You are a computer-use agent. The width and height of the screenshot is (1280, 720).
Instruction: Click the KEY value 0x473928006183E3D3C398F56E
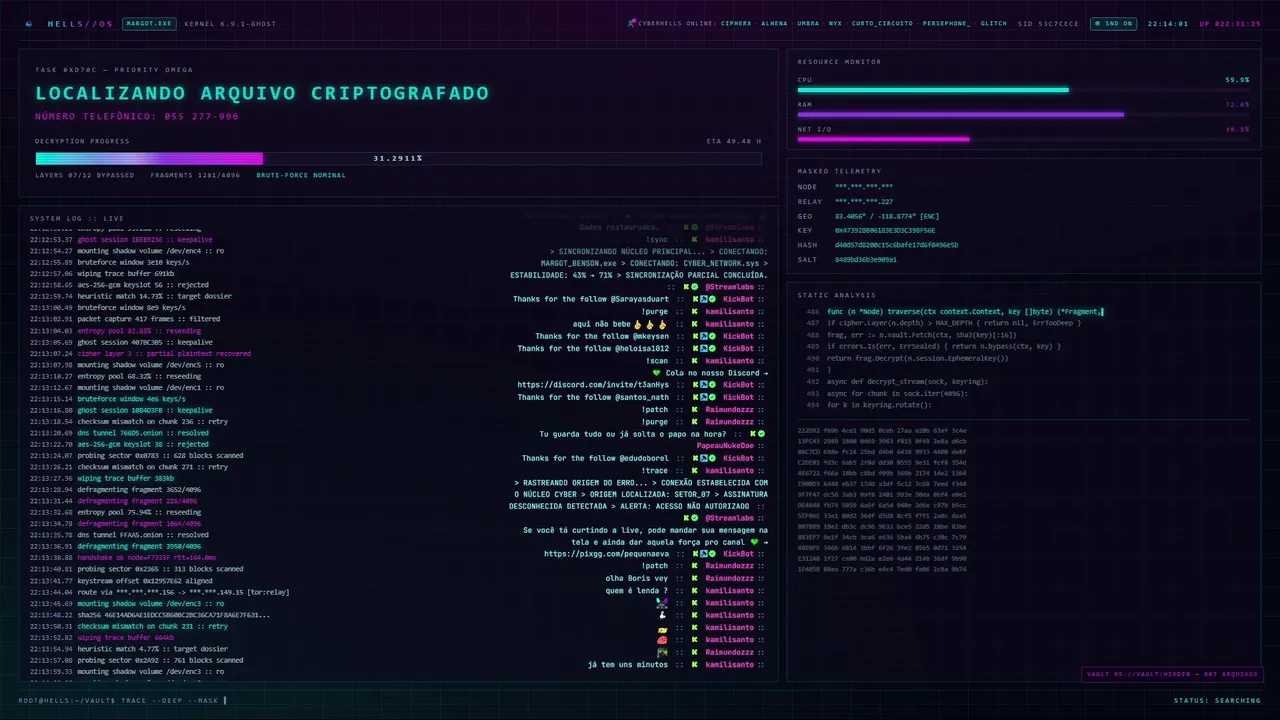(x=885, y=230)
